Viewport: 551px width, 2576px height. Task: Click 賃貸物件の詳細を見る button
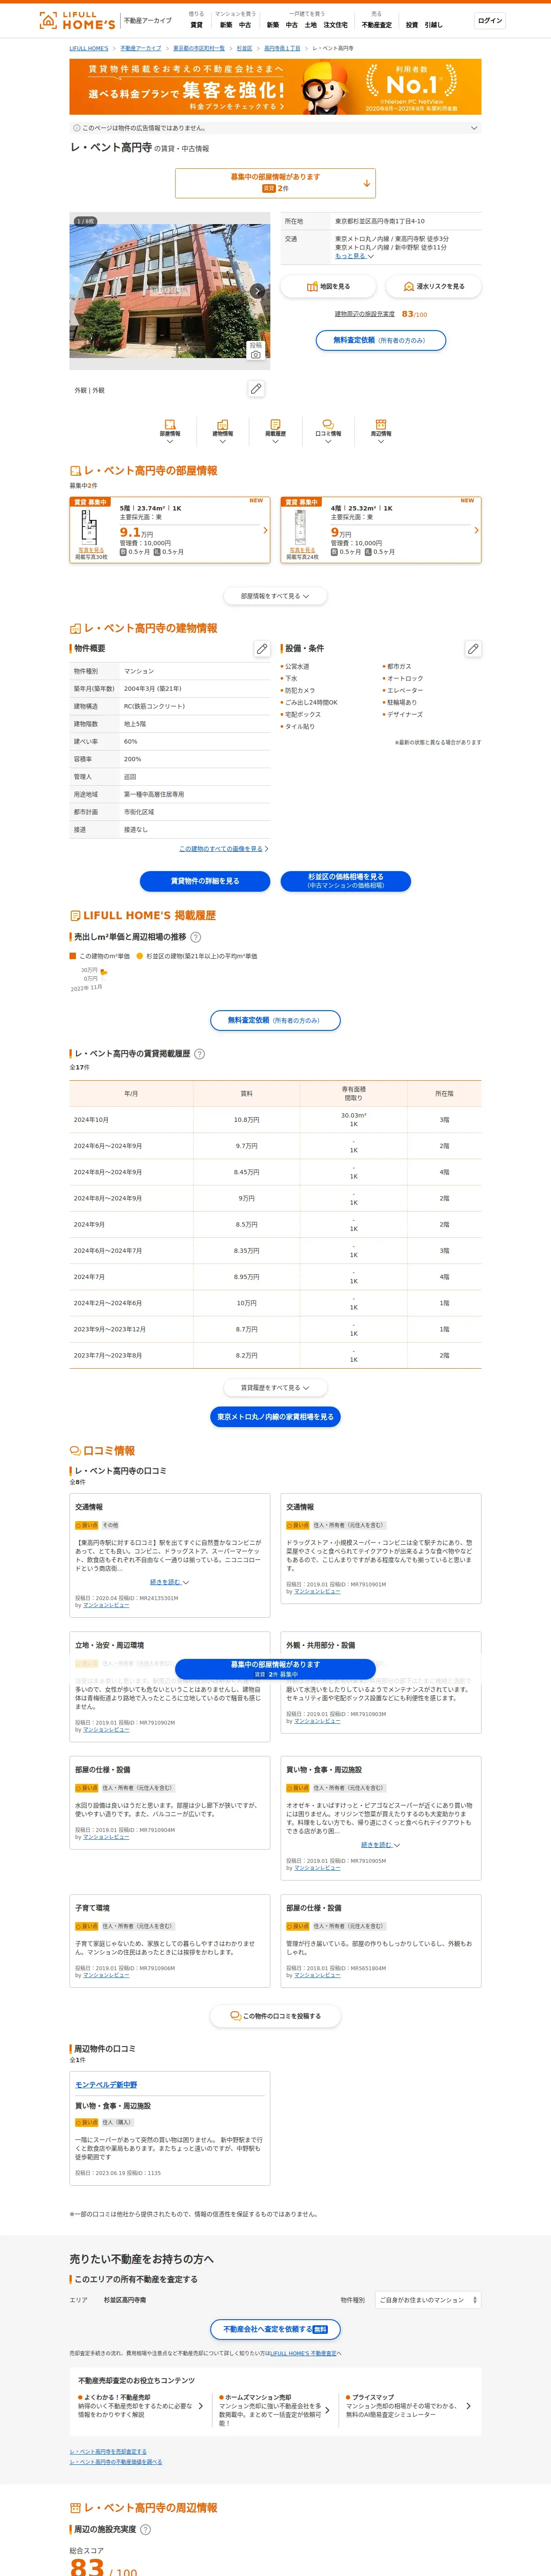pos(205,881)
